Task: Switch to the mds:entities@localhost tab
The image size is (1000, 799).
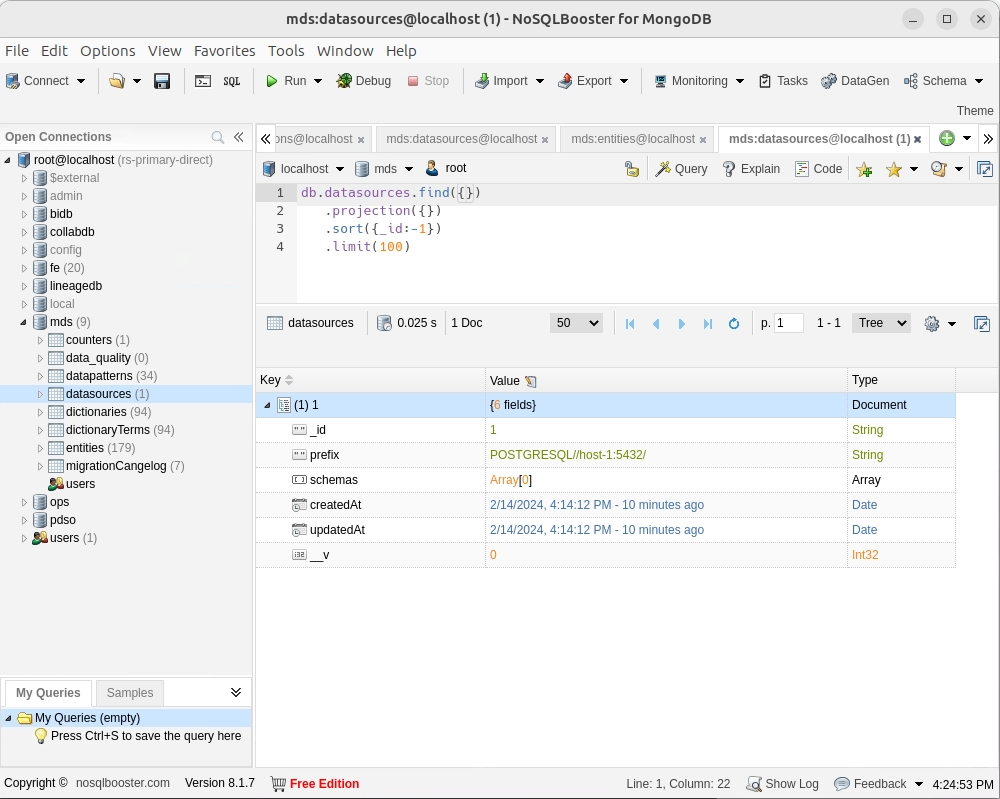Action: tap(632, 139)
